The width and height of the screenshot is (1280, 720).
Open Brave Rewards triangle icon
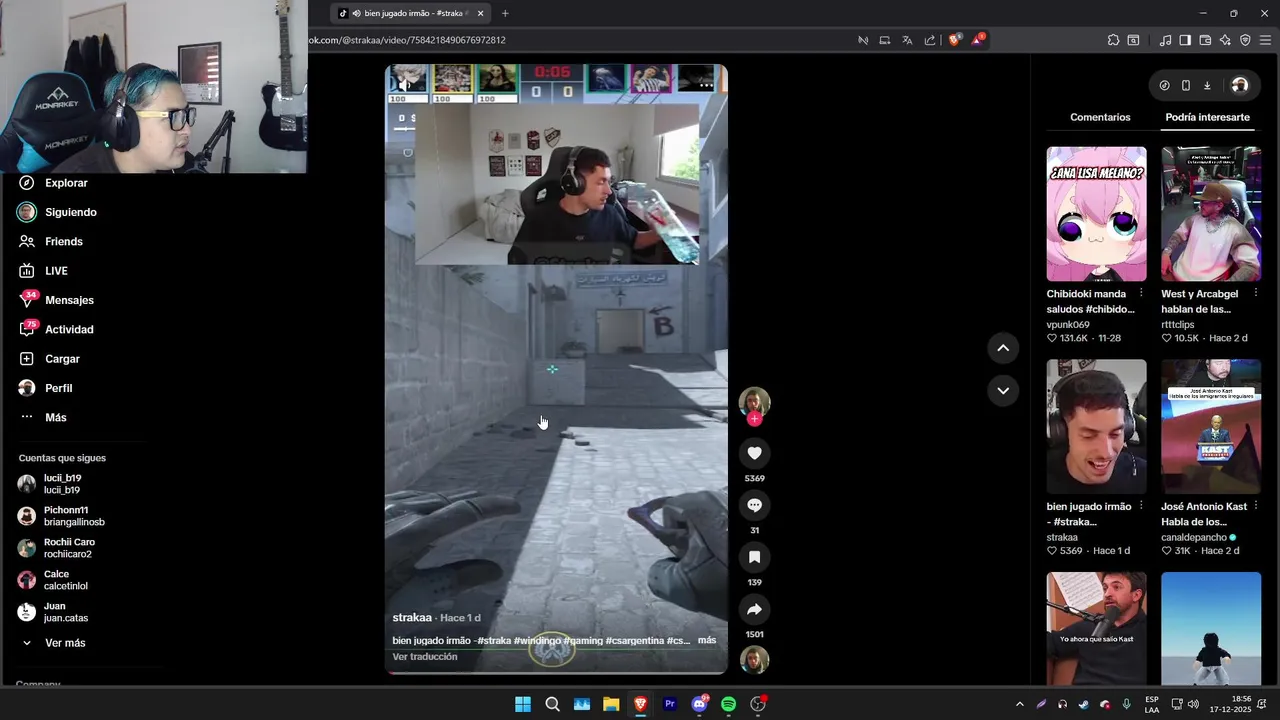(978, 40)
